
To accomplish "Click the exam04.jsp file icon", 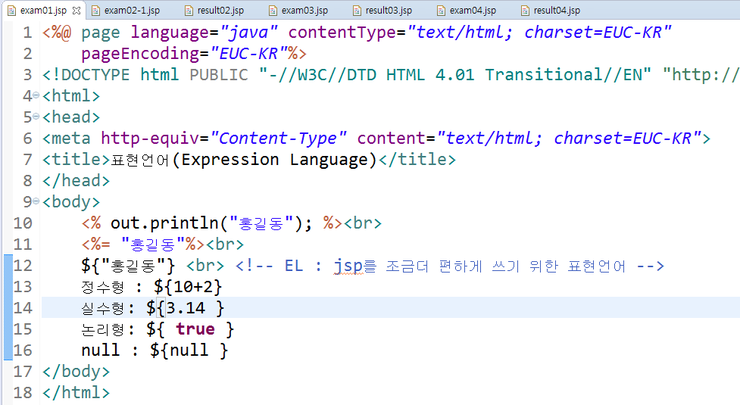I will (x=441, y=10).
